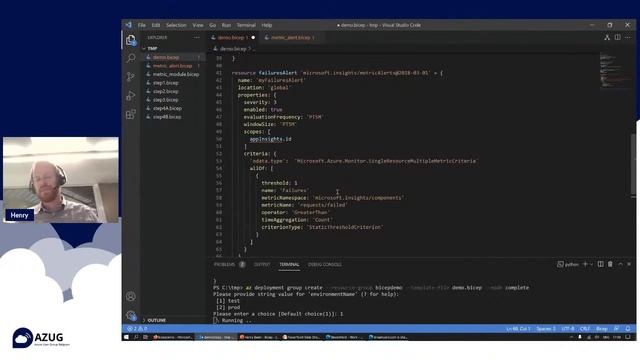Open the Run and Debug view
The height and width of the screenshot is (360, 640).
131,96
